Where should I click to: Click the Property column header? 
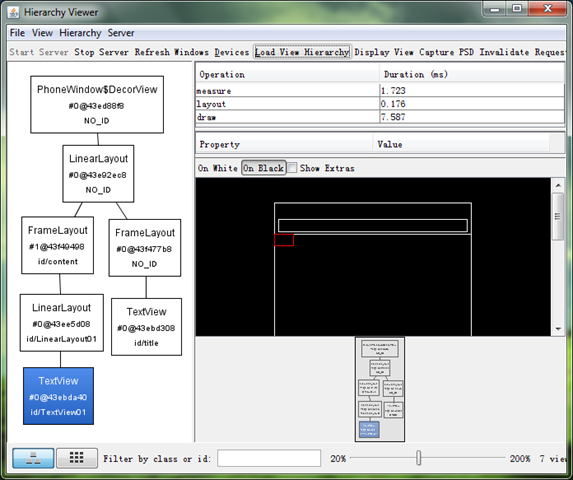click(284, 145)
